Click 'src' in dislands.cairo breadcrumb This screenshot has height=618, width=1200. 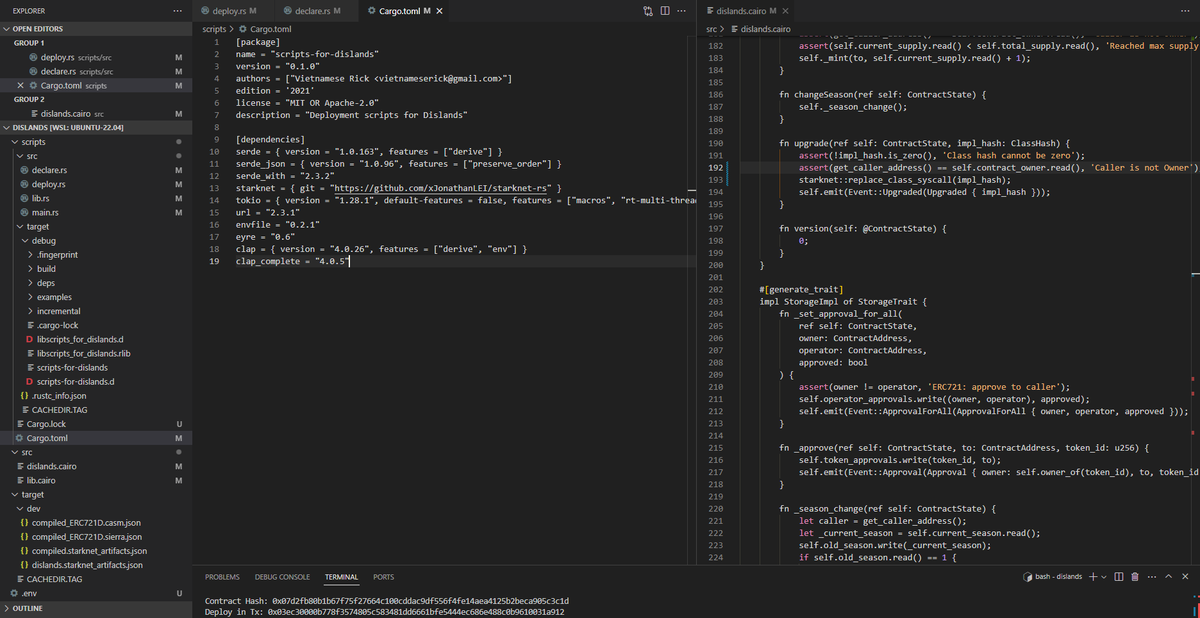[x=713, y=29]
